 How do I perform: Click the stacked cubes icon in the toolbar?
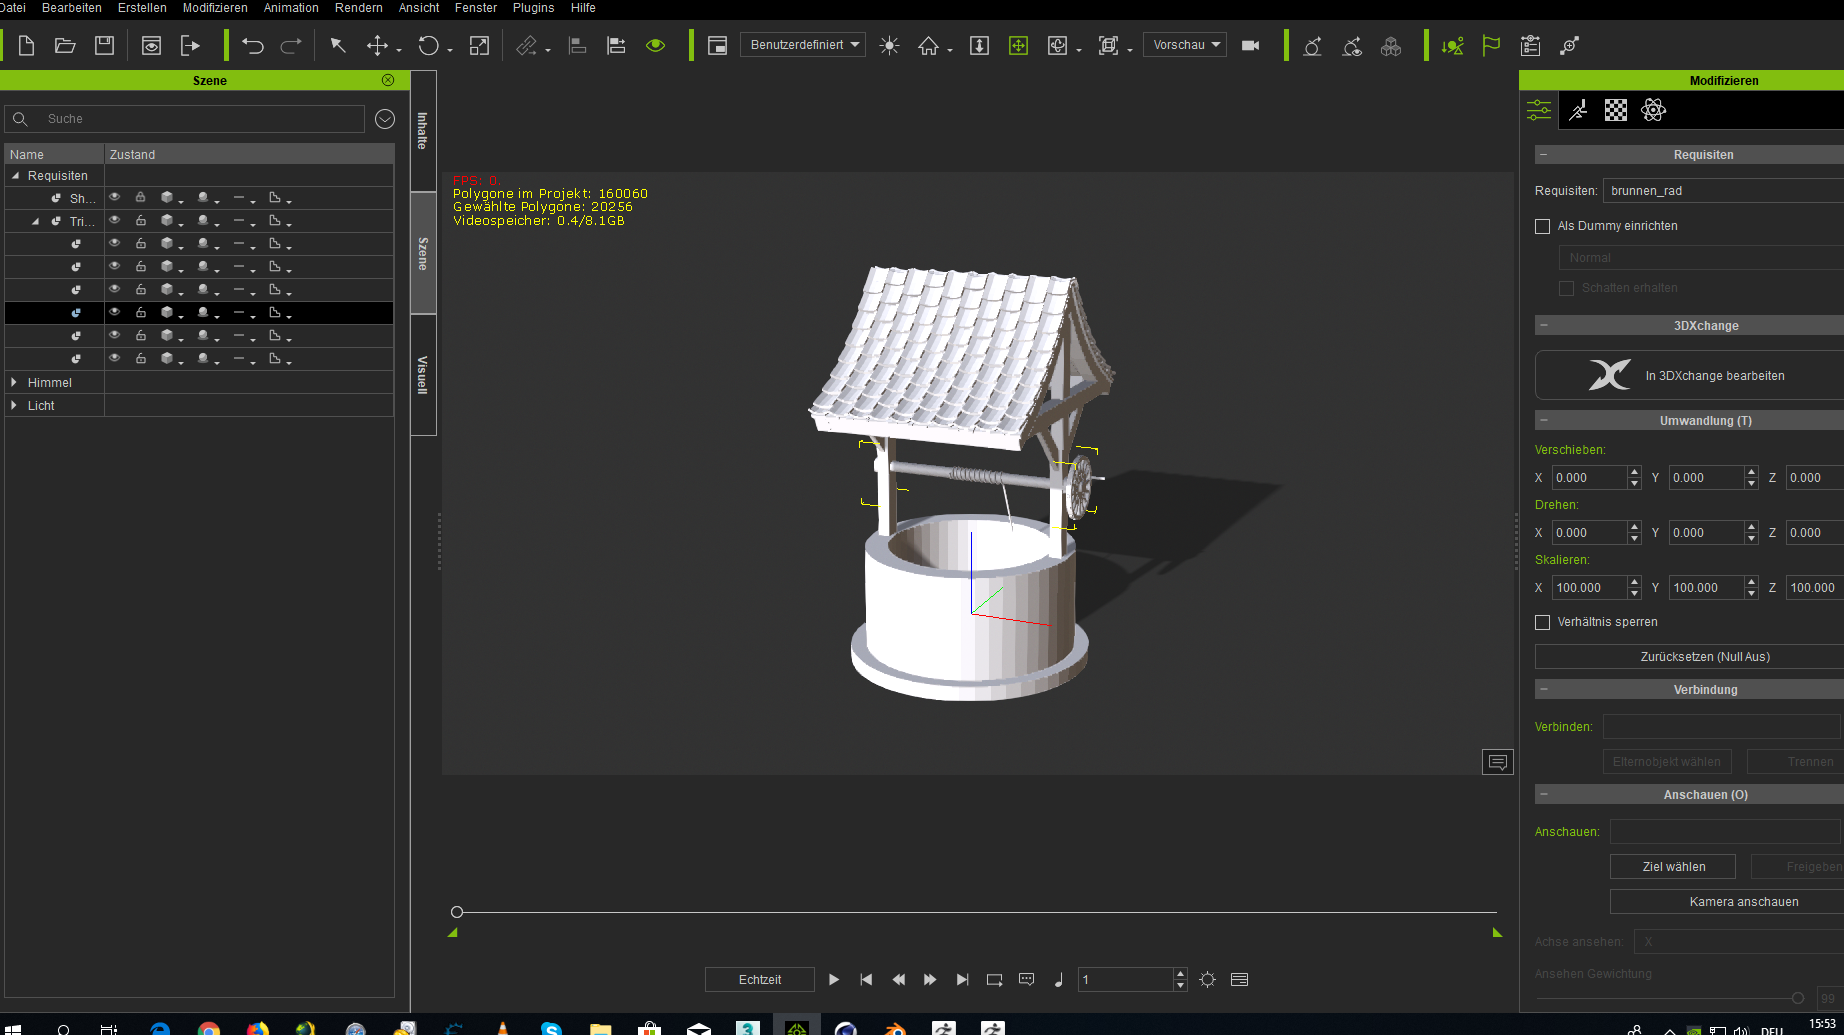click(x=1391, y=45)
